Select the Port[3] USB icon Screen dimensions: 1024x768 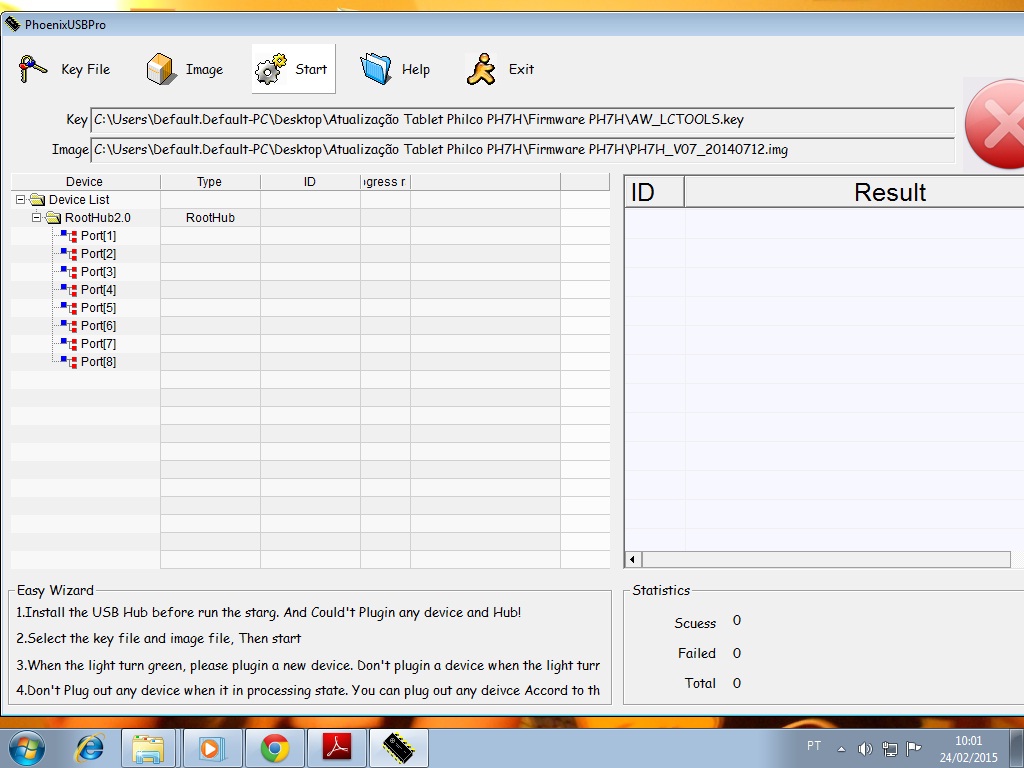click(x=69, y=272)
